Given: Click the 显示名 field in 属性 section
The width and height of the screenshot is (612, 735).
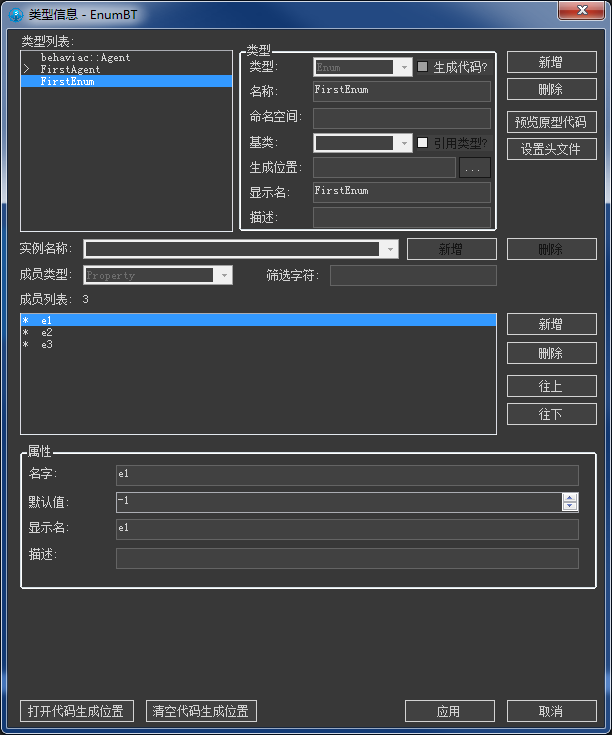Looking at the screenshot, I should (346, 529).
